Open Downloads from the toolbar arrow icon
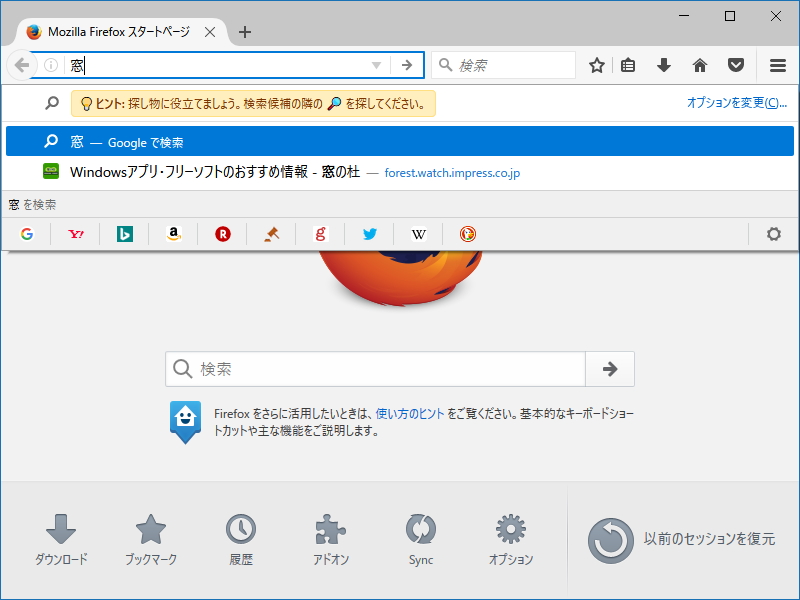Image resolution: width=800 pixels, height=600 pixels. point(663,64)
